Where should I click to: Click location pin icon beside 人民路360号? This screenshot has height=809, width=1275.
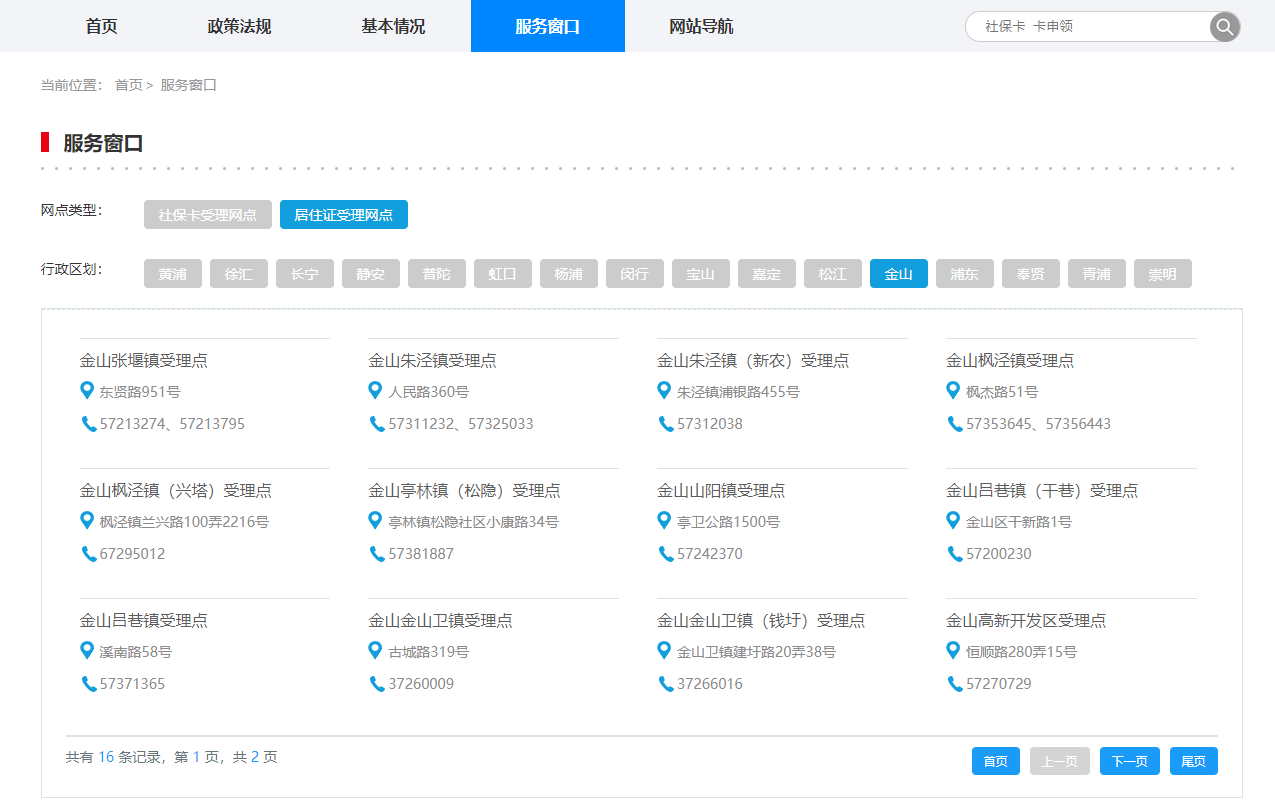click(375, 390)
